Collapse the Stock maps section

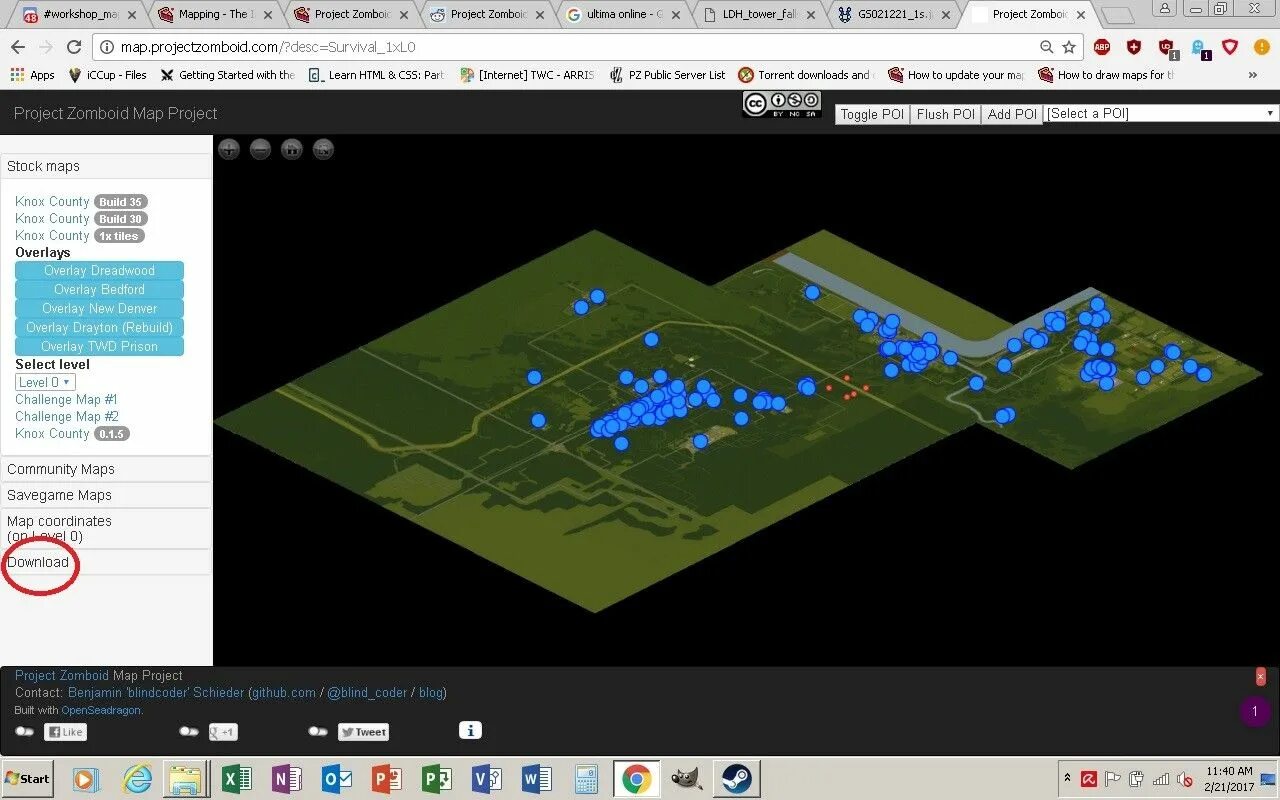click(x=106, y=166)
